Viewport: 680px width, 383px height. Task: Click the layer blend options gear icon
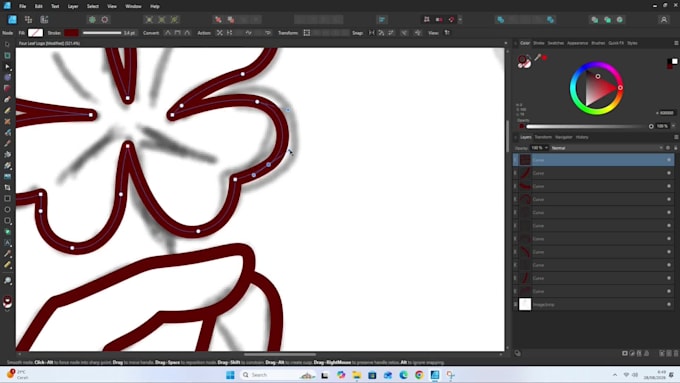pos(668,148)
